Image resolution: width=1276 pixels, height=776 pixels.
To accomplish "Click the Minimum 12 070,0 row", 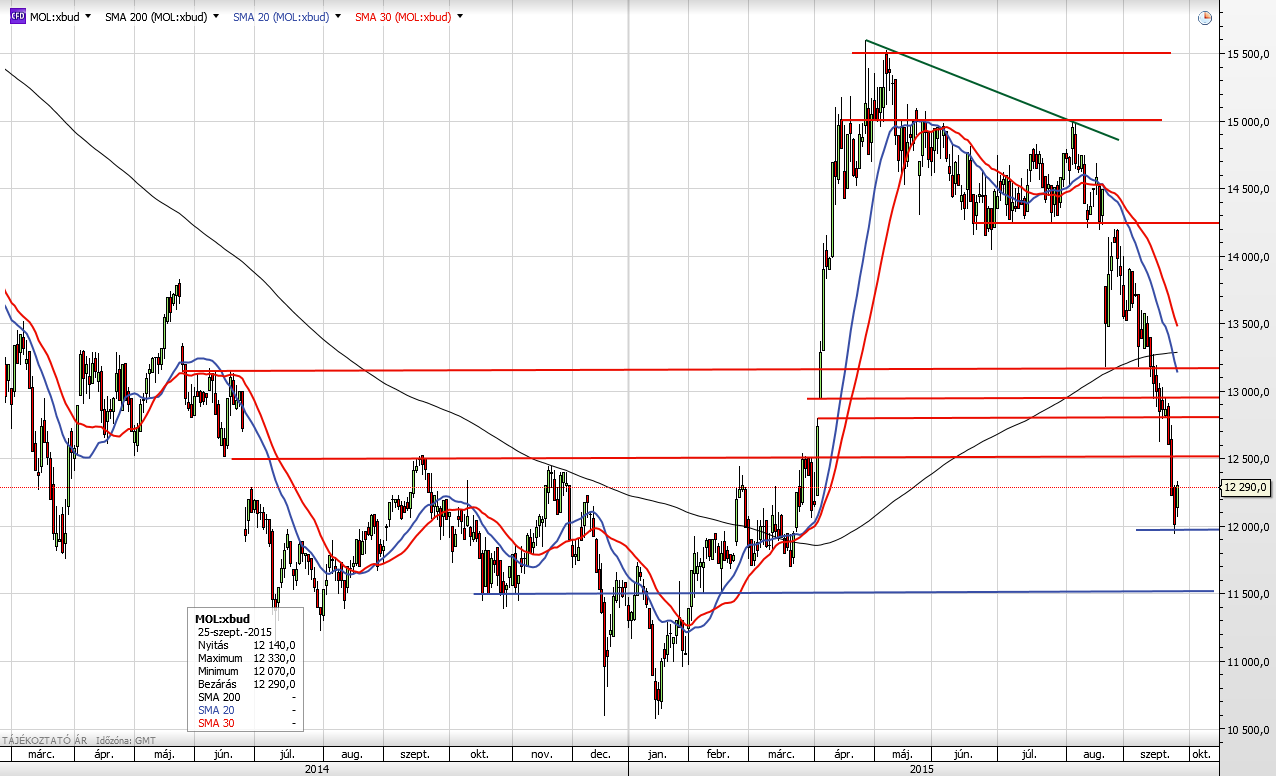I will pos(246,671).
